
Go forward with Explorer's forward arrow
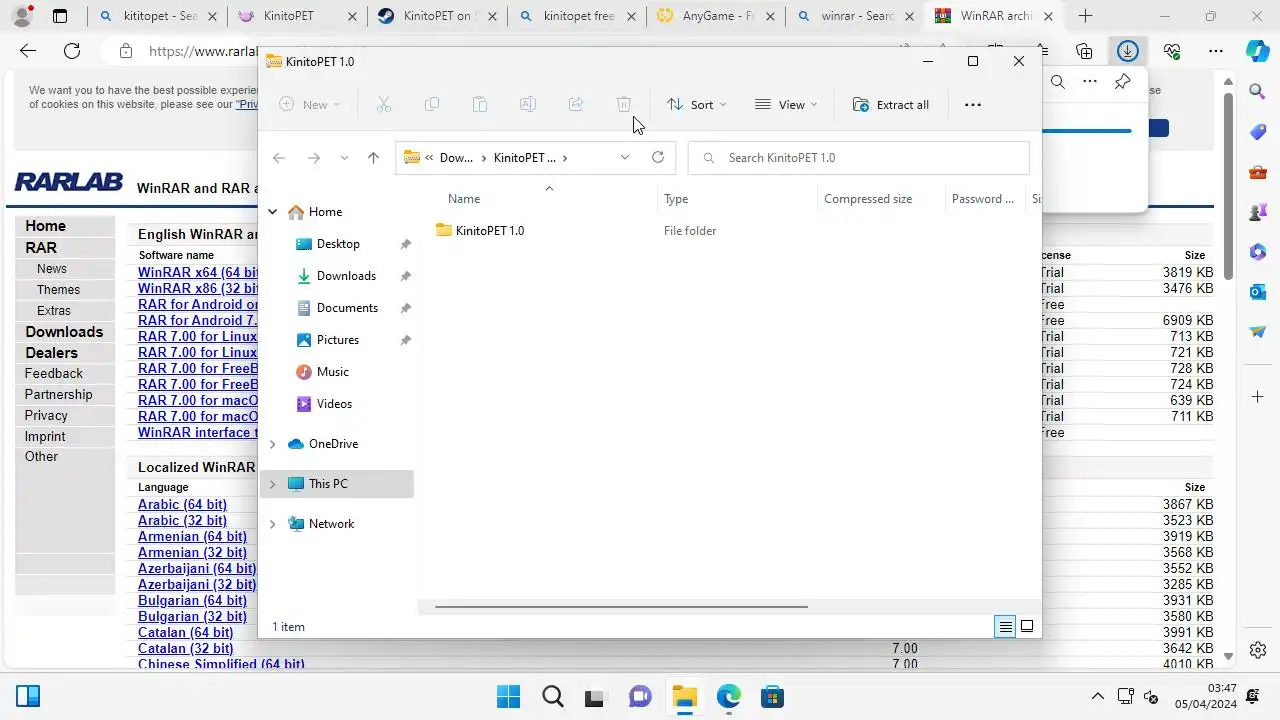313,158
